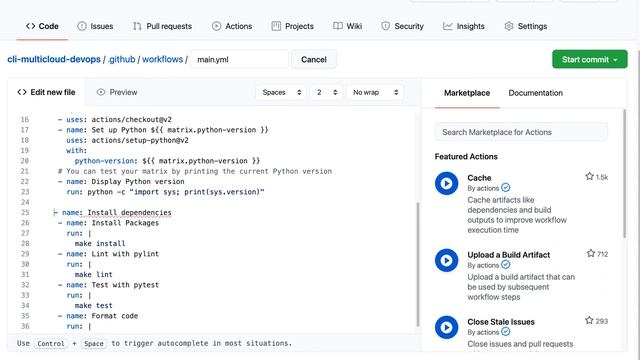Image resolution: width=640 pixels, height=360 pixels.
Task: Click verified badge under Upload a Build Artifact
Action: (x=505, y=265)
